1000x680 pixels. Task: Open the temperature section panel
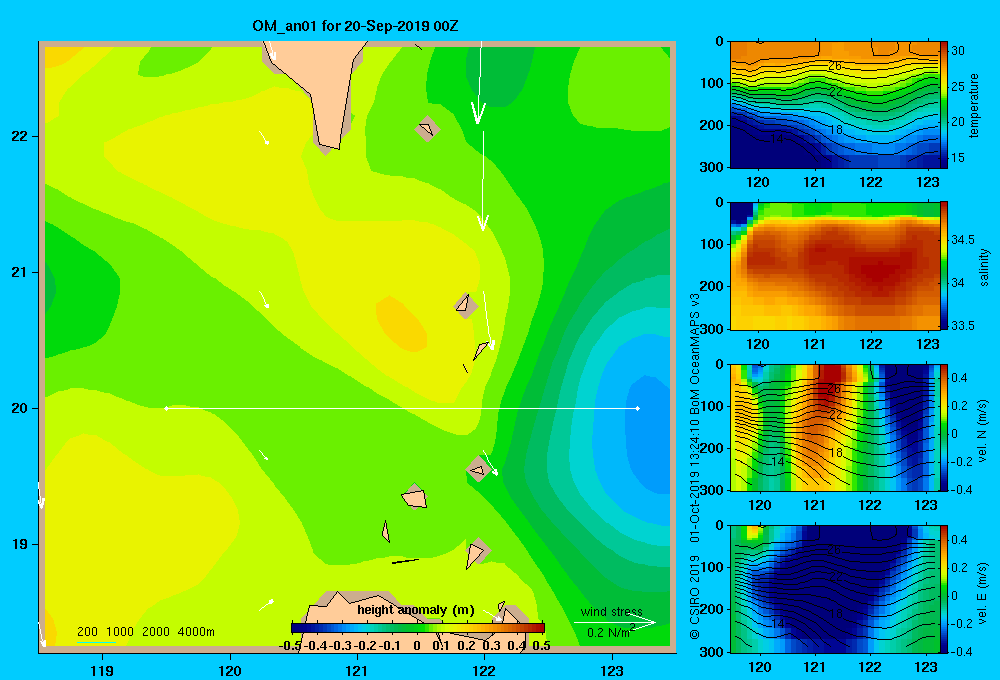(x=835, y=105)
